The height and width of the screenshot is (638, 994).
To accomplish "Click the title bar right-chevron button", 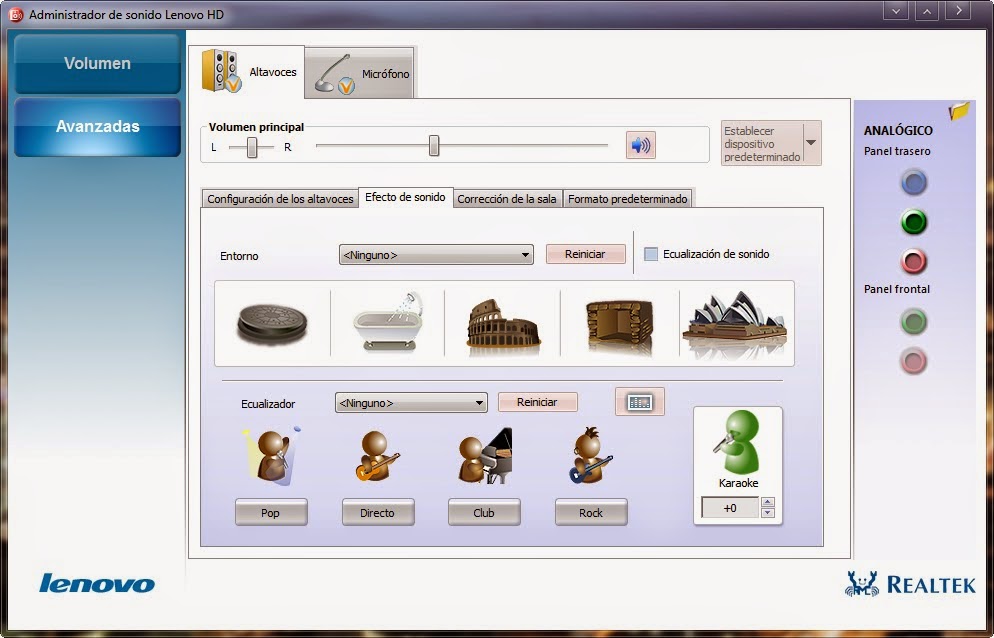I will coord(958,11).
